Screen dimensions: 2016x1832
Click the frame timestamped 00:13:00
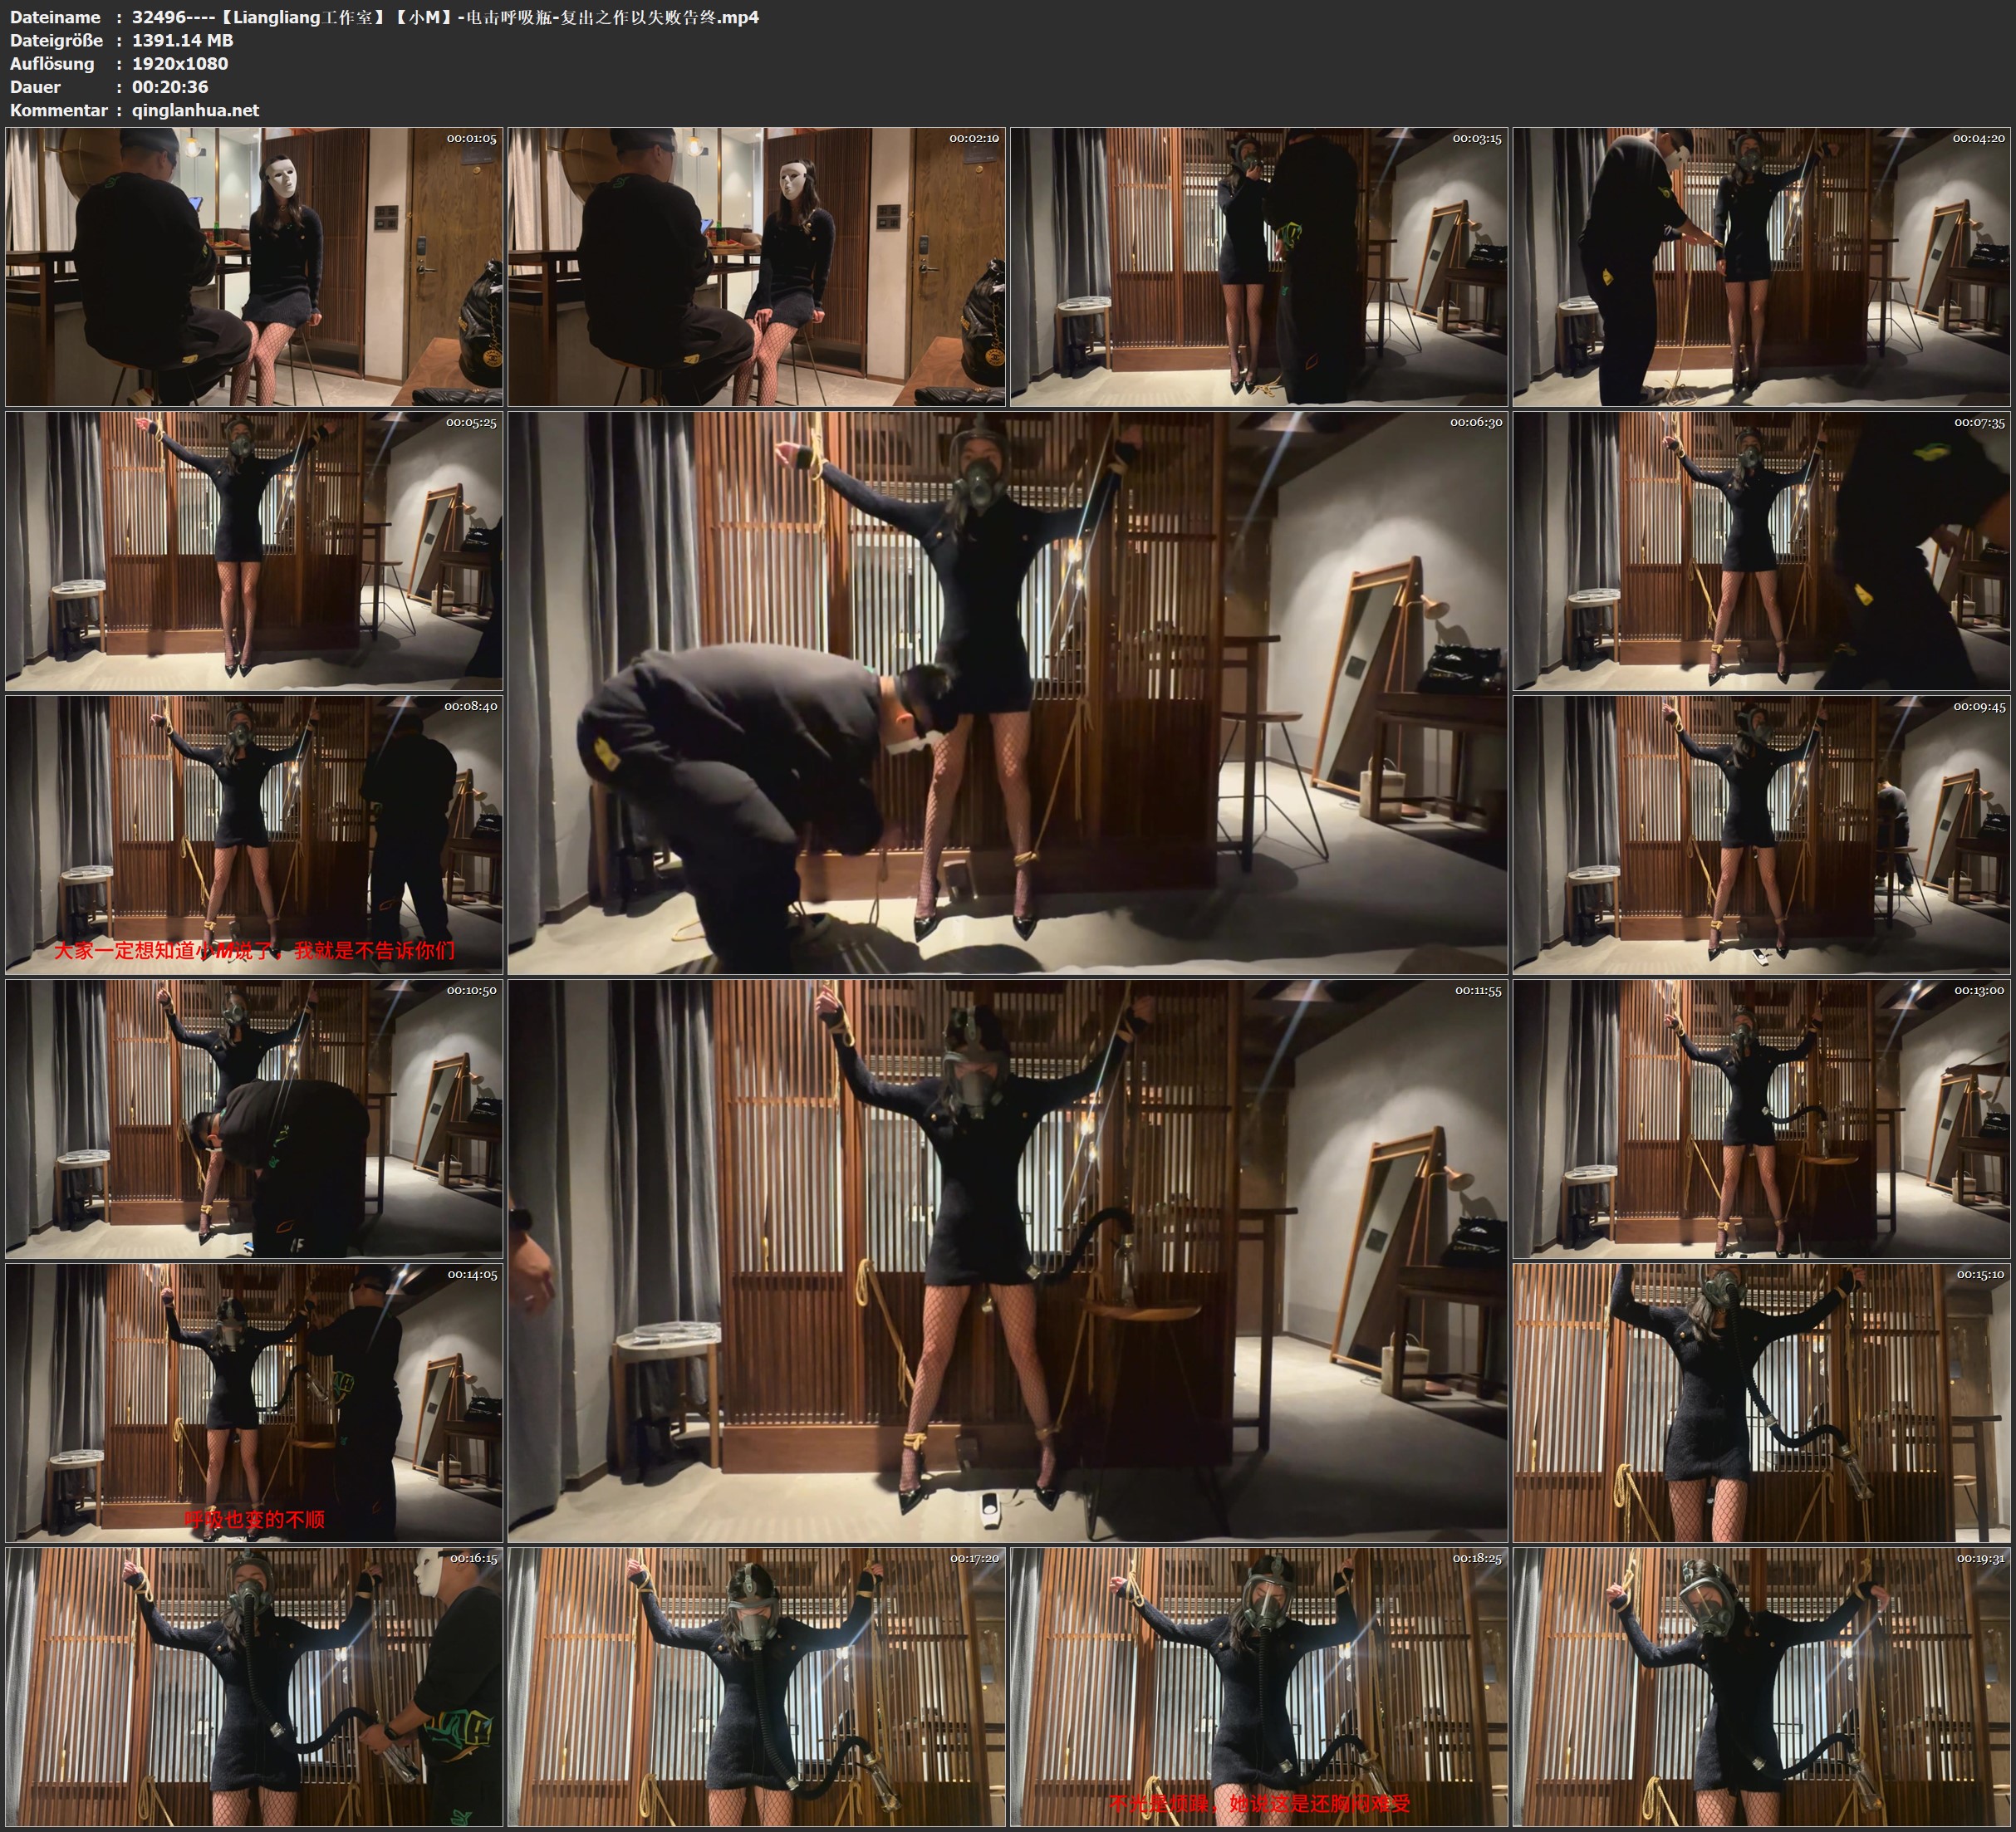click(x=1761, y=1118)
